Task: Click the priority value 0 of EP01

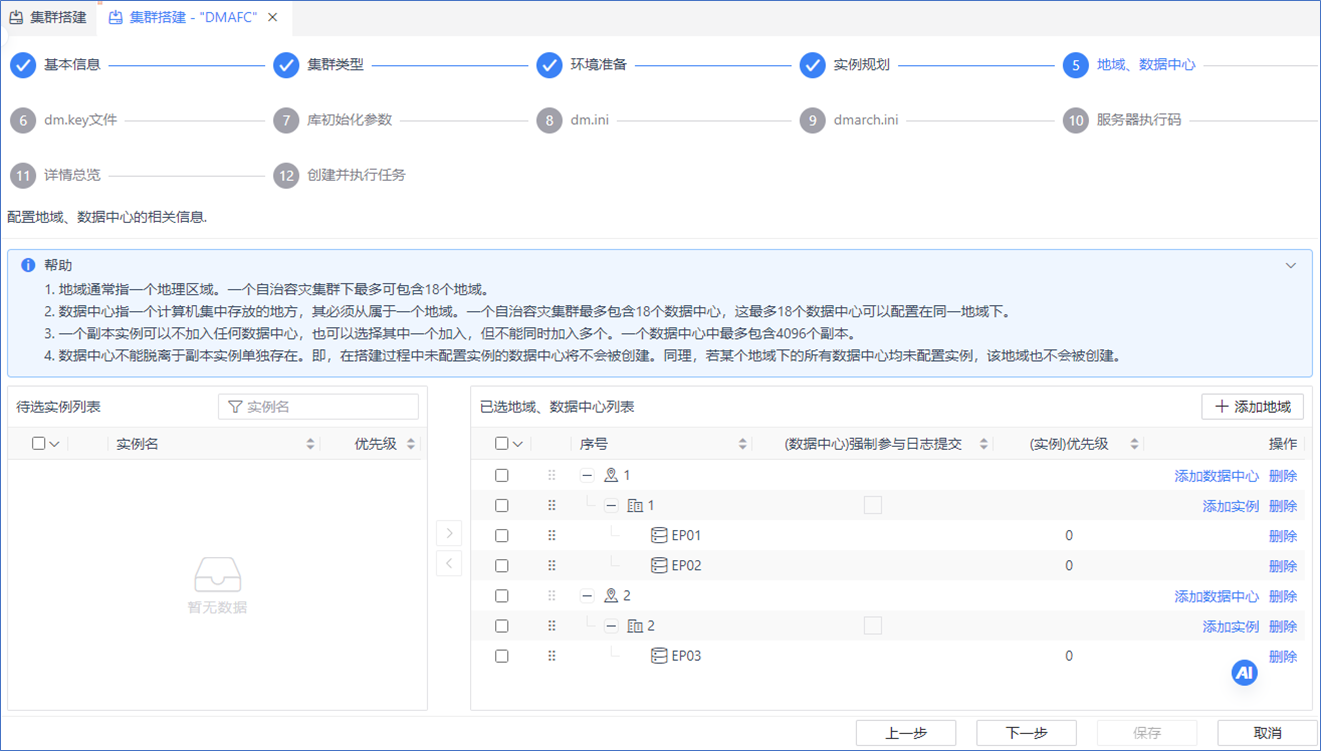Action: coord(1069,536)
